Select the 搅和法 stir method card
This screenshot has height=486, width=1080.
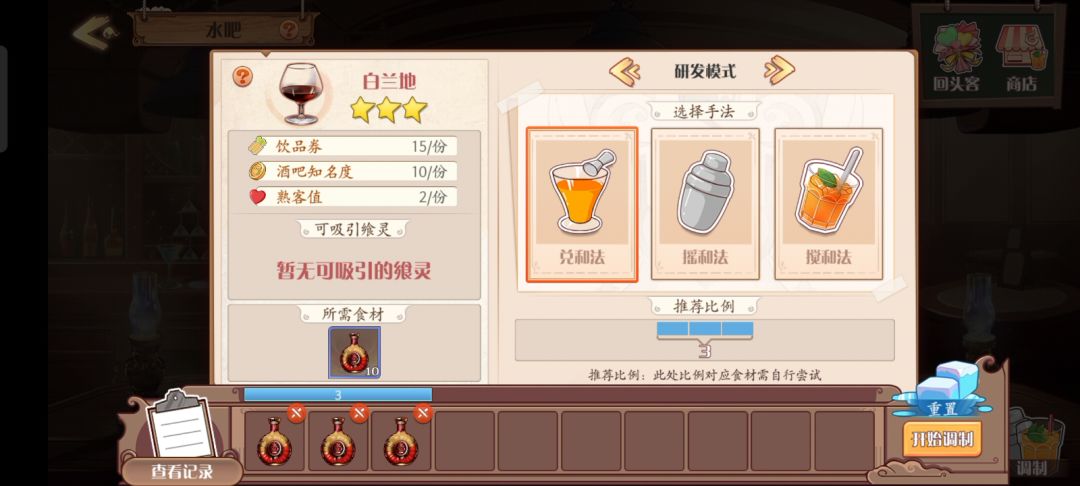click(x=829, y=204)
